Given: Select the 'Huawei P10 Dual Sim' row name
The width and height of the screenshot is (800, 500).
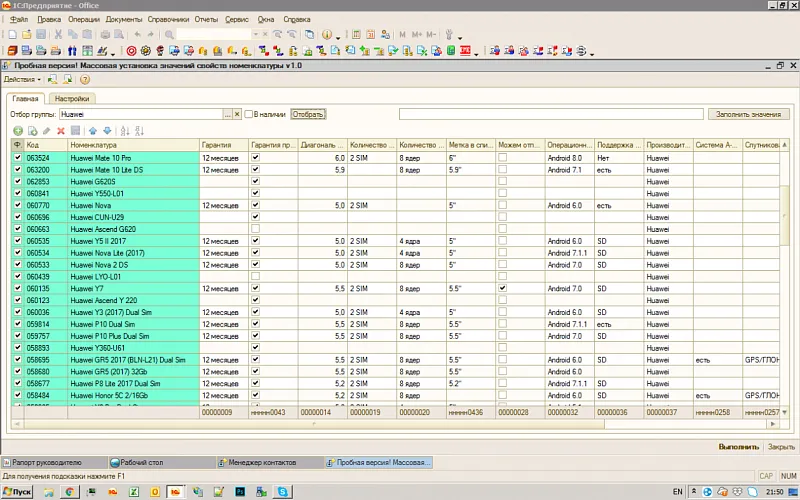Looking at the screenshot, I should point(103,324).
